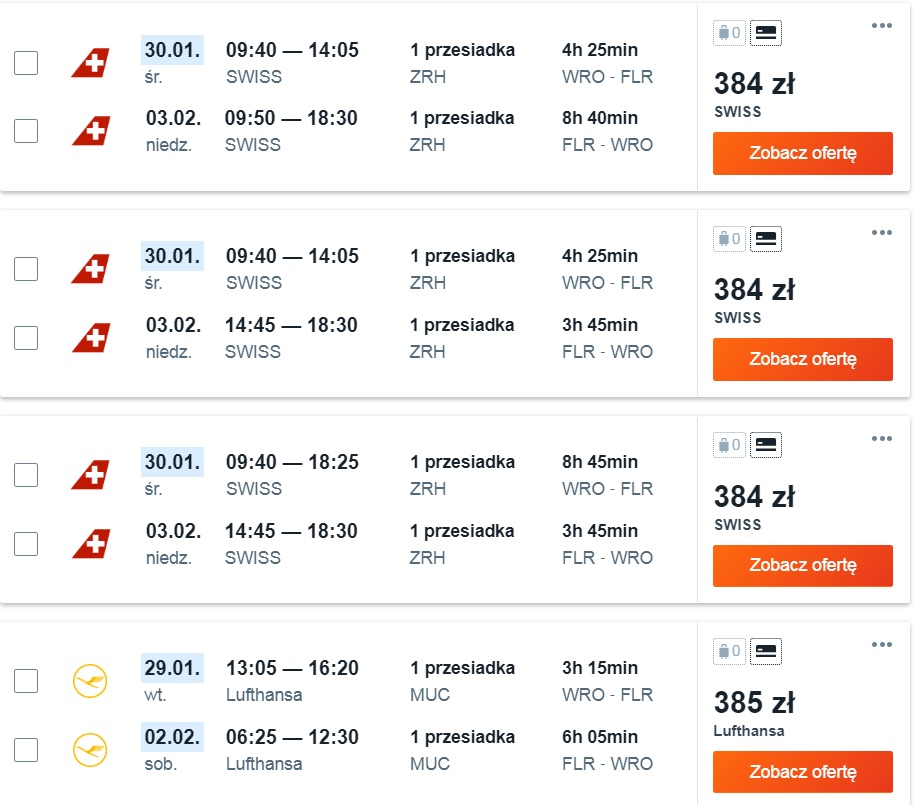915x805 pixels.
Task: Check the Lufthansa 29.01 13:05 flight box
Action: pos(26,681)
